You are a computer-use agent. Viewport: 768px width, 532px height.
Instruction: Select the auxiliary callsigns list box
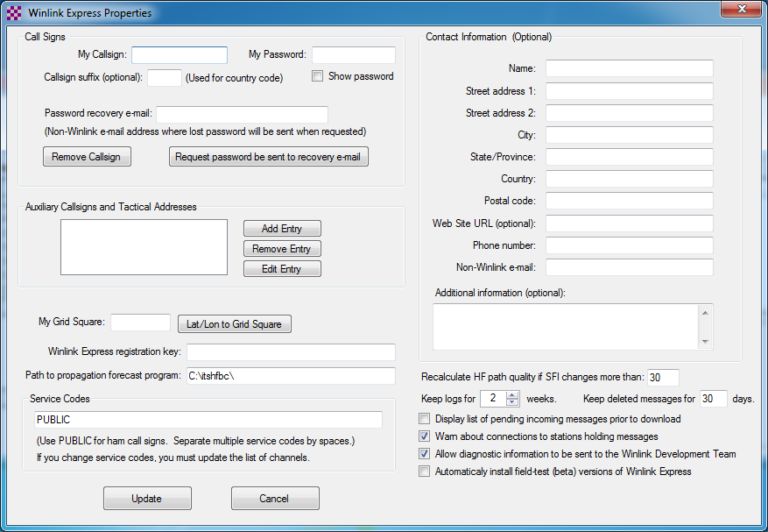click(x=144, y=247)
